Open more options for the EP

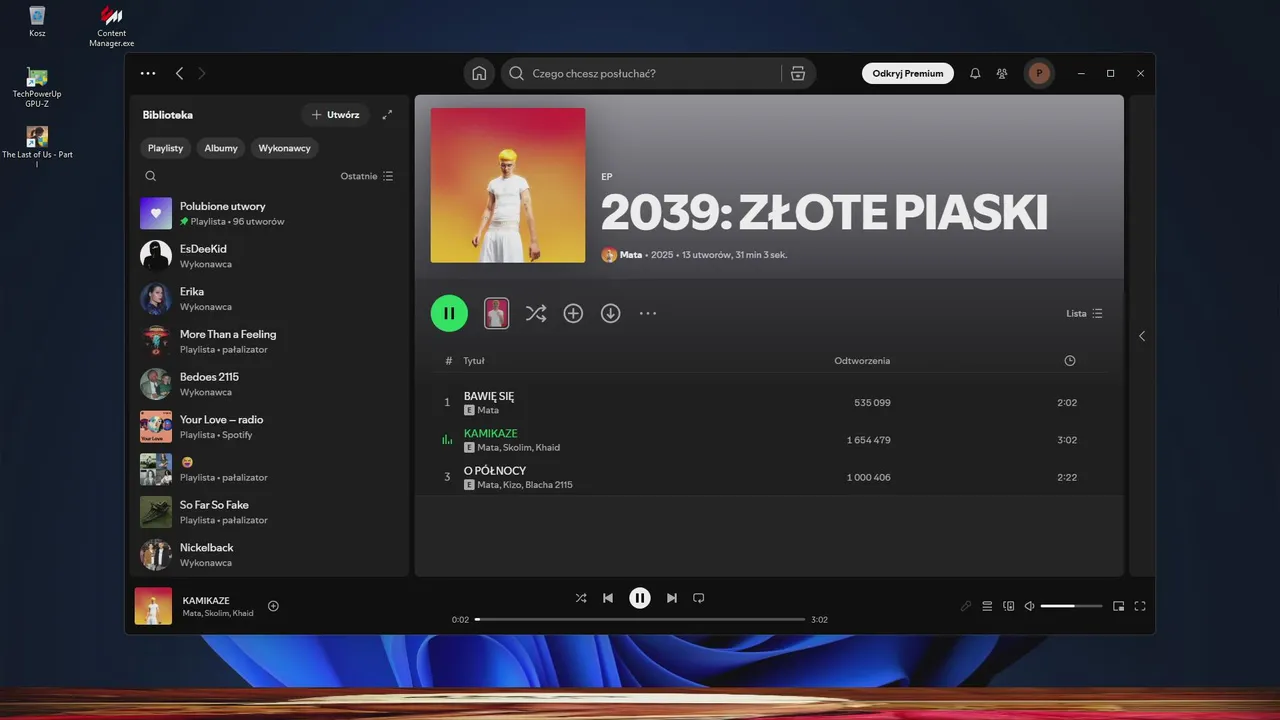click(x=648, y=313)
